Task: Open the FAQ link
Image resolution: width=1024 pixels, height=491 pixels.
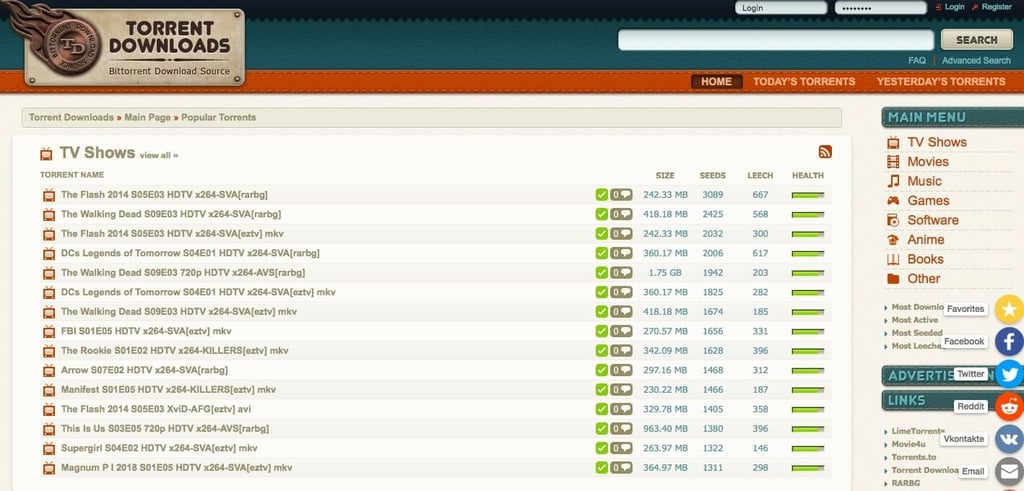Action: click(917, 60)
